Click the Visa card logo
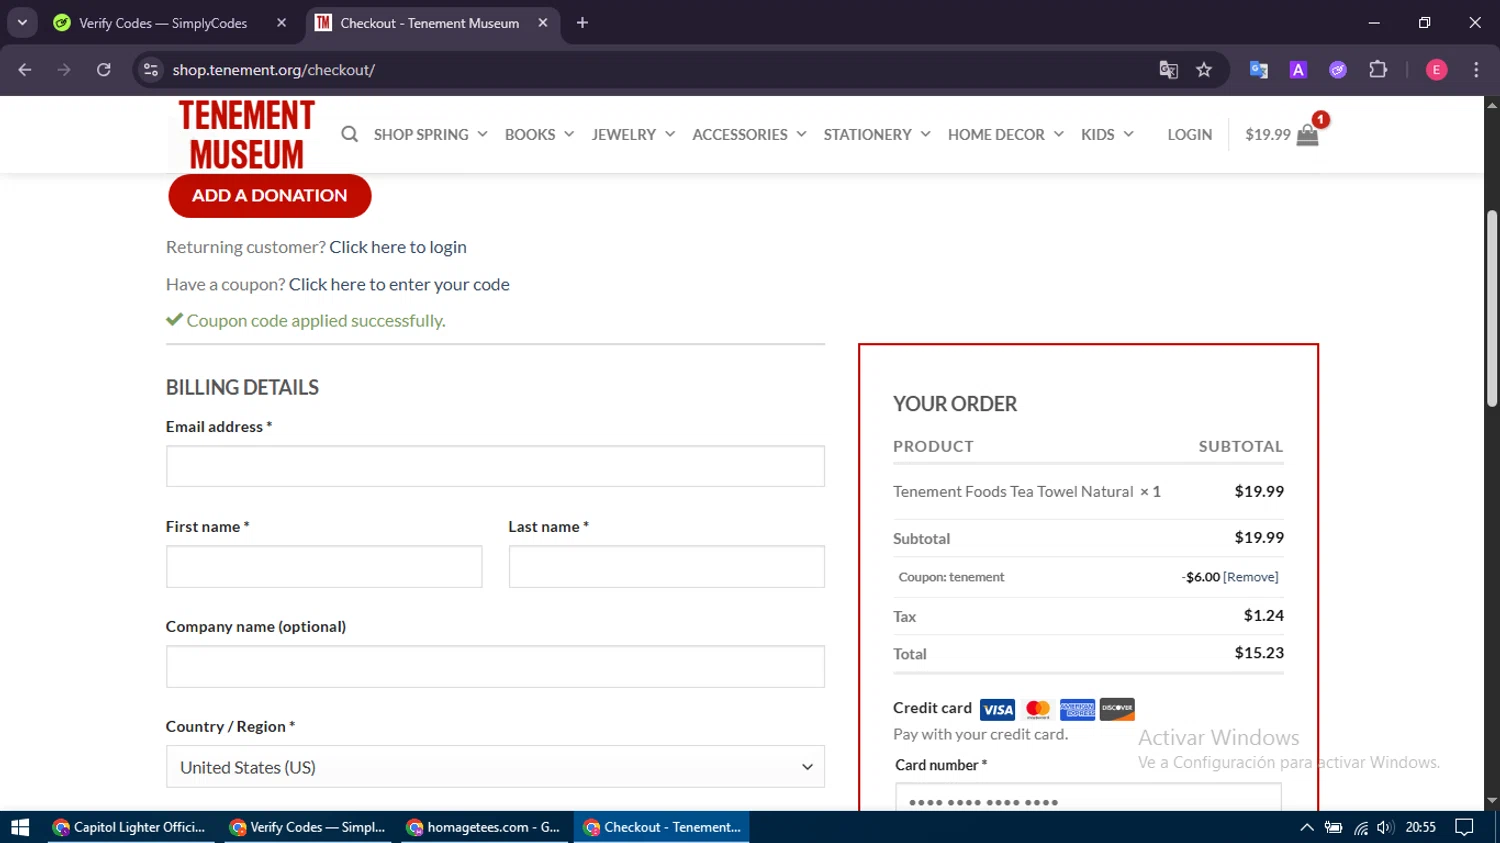Screen dimensions: 1500x843 point(997,709)
